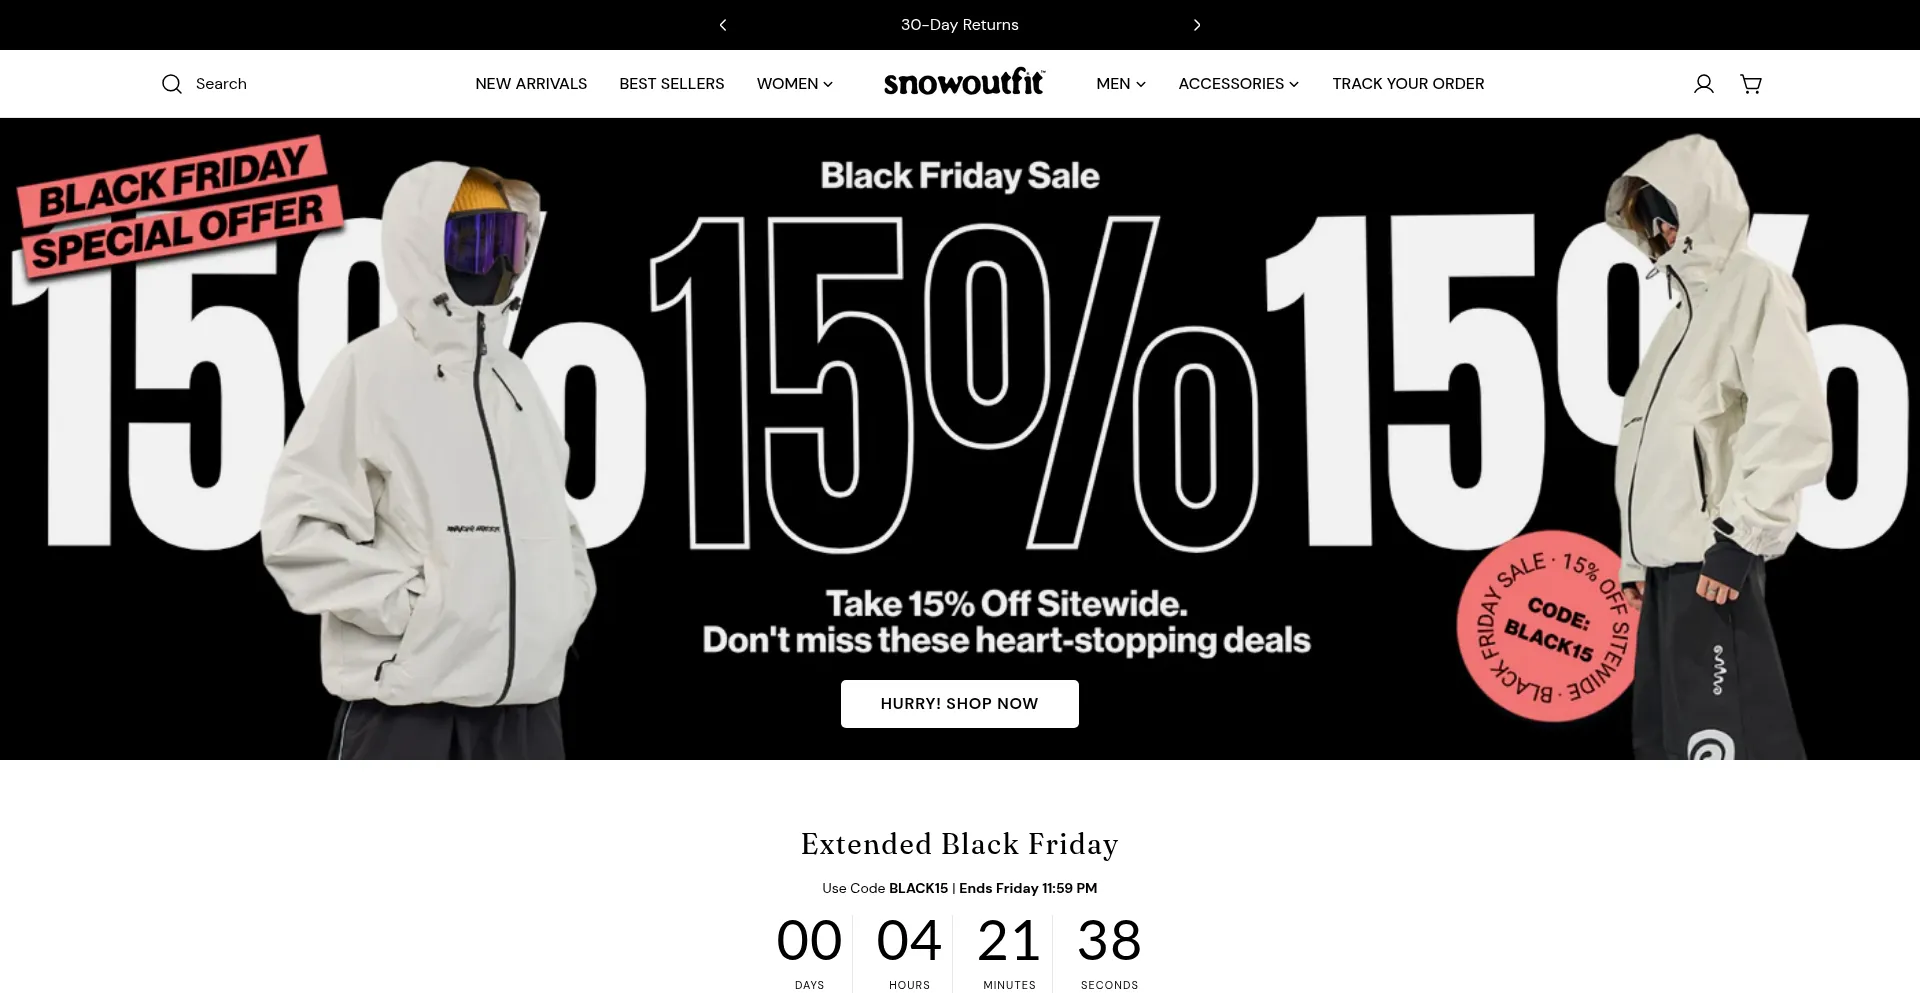Image resolution: width=1920 pixels, height=993 pixels.
Task: Click the Search text field
Action: pyautogui.click(x=221, y=84)
